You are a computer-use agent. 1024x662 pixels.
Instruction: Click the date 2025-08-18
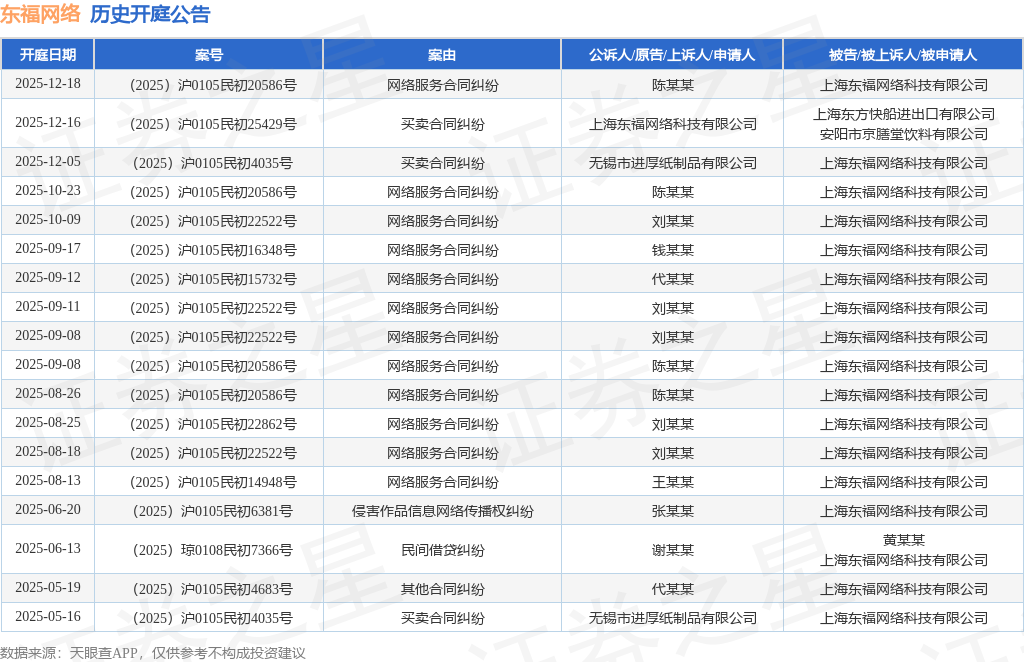pos(48,452)
